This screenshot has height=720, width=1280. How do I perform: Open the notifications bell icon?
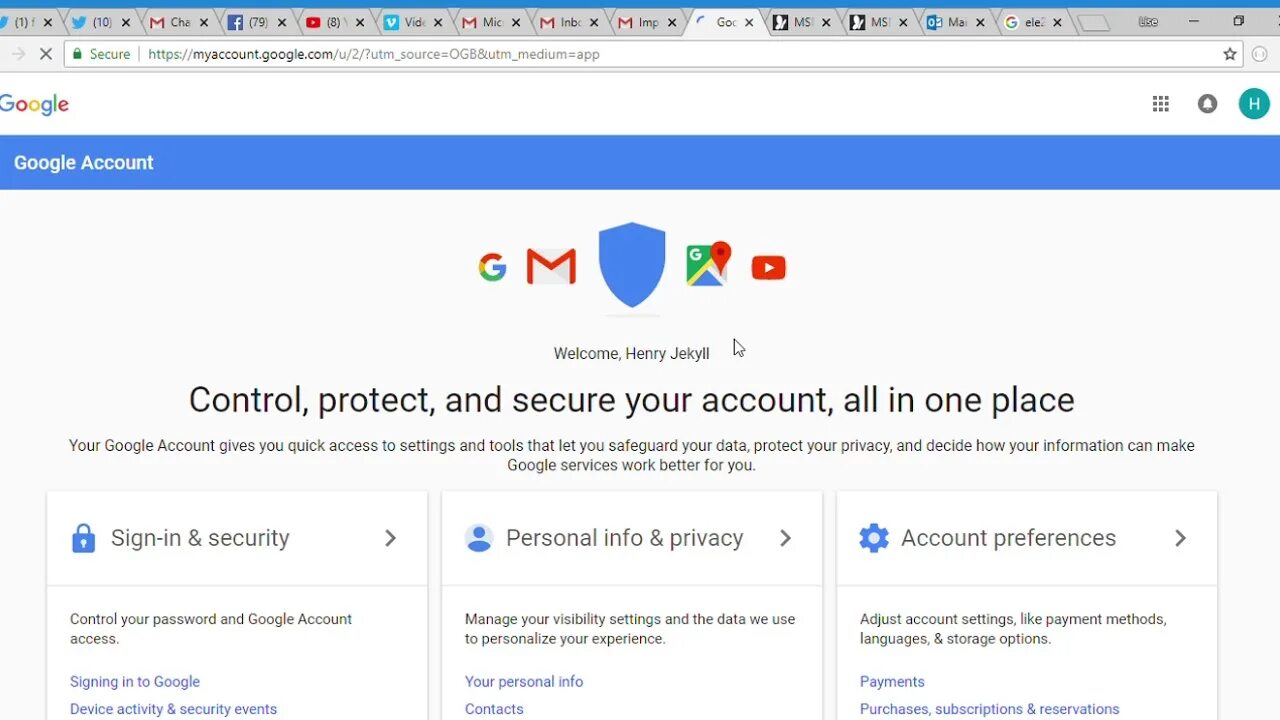[1208, 104]
